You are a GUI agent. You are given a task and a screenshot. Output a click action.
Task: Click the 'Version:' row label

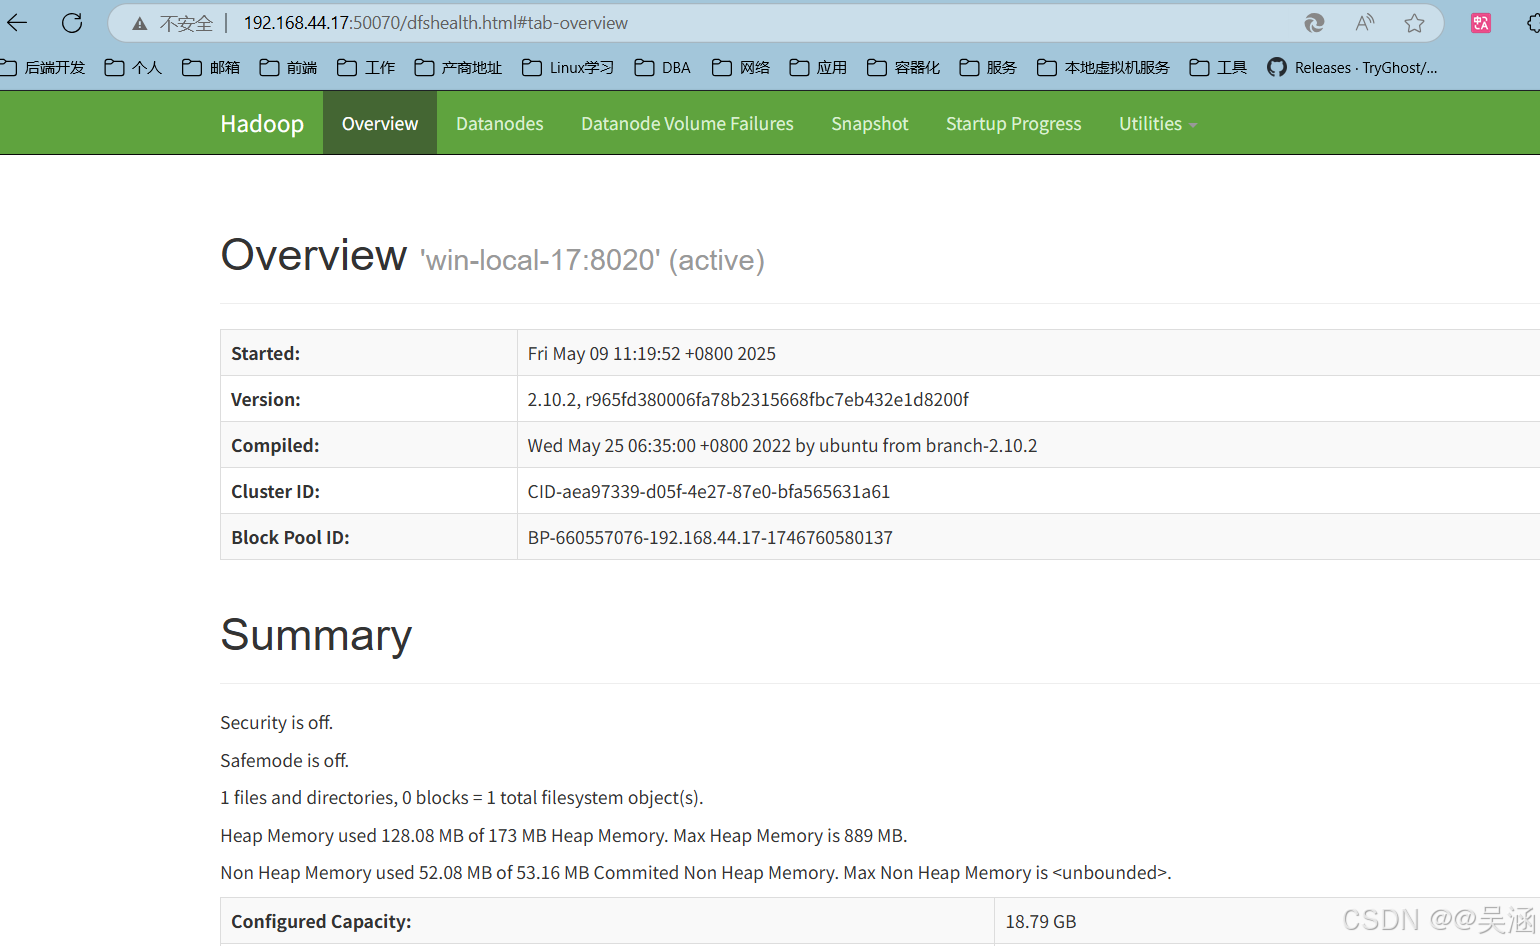pyautogui.click(x=266, y=400)
